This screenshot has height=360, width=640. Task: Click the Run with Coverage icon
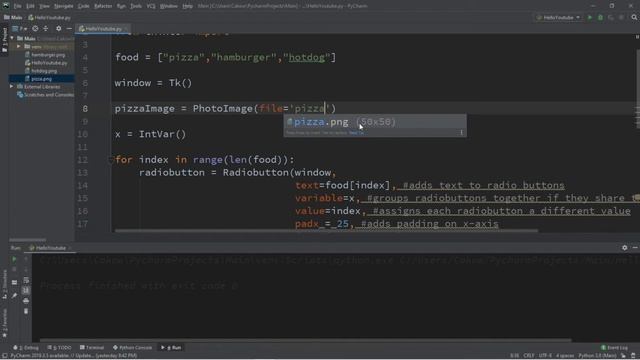[x=611, y=18]
